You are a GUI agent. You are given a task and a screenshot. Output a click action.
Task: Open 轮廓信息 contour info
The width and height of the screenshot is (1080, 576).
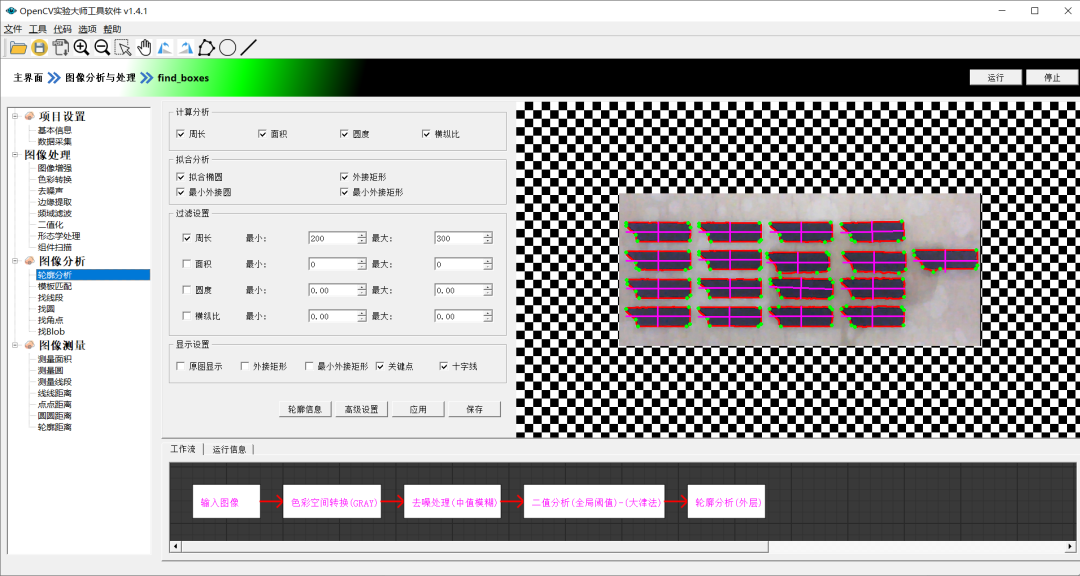pos(305,409)
